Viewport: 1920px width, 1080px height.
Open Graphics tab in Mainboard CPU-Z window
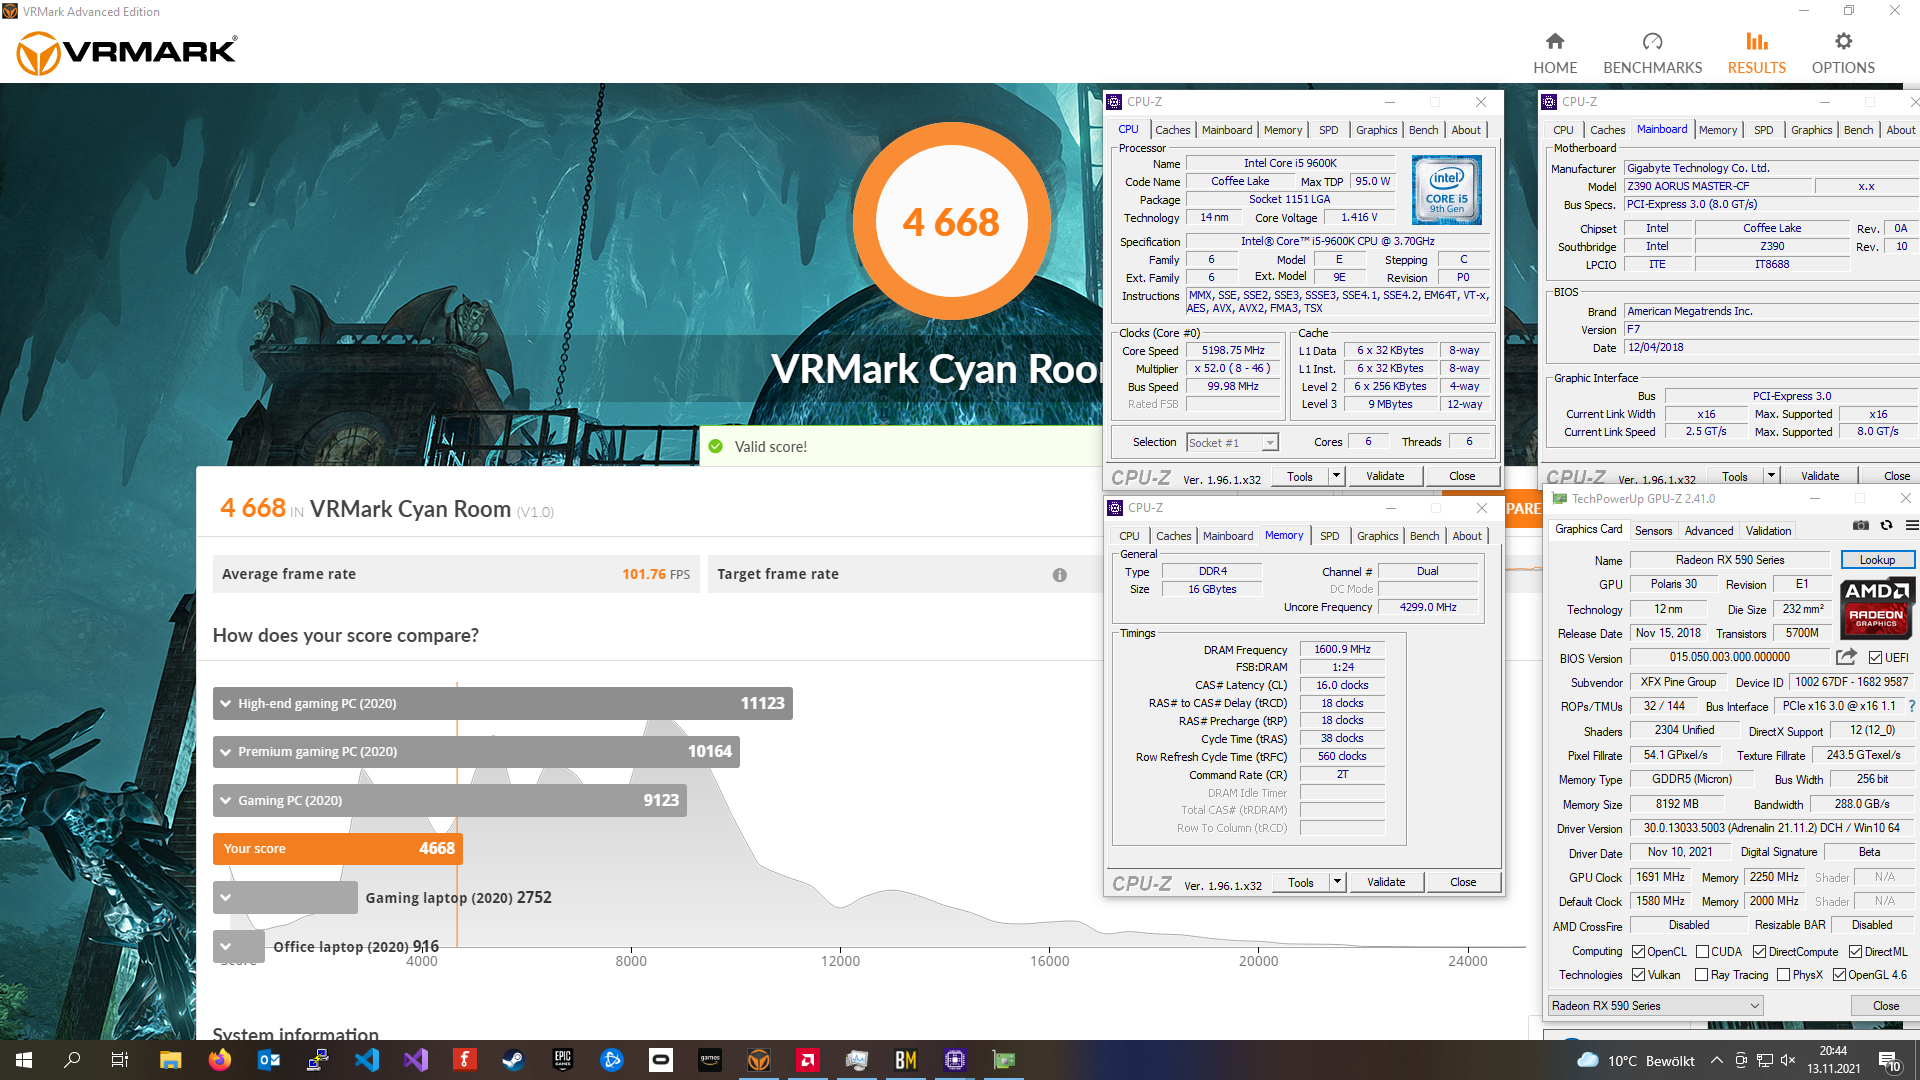[x=1811, y=130]
